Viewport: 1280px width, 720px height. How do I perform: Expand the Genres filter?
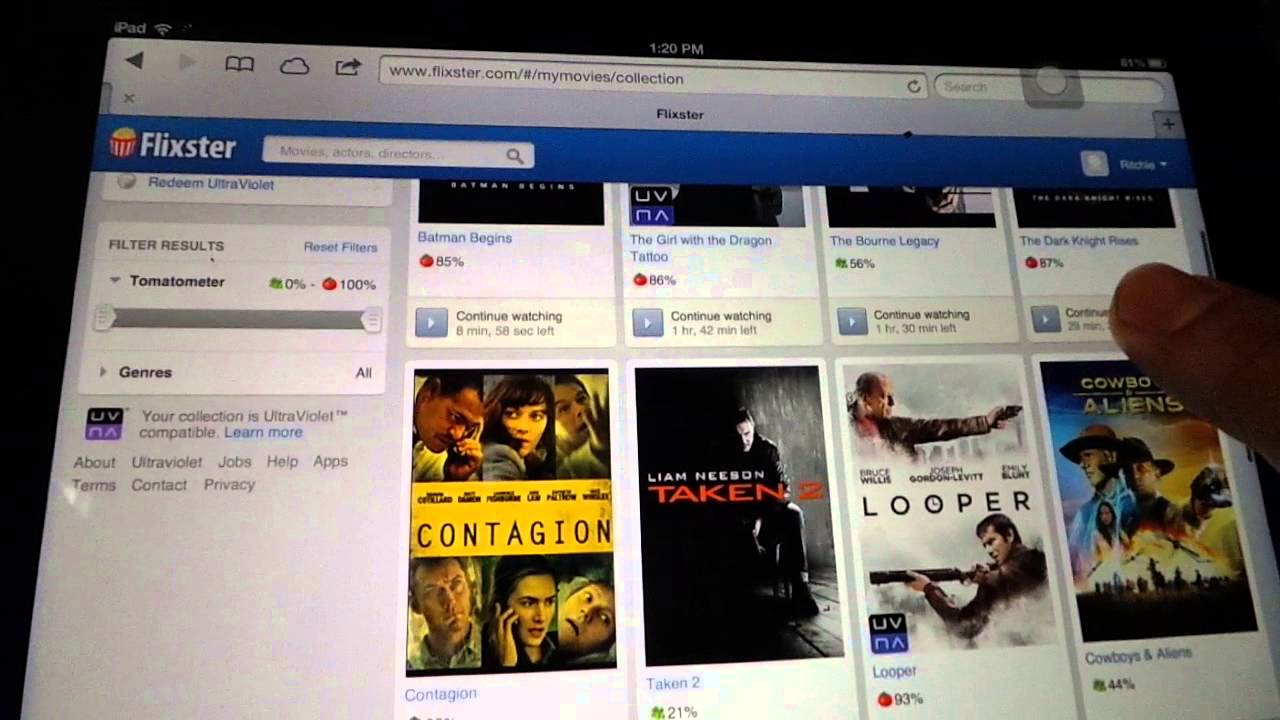(x=103, y=372)
